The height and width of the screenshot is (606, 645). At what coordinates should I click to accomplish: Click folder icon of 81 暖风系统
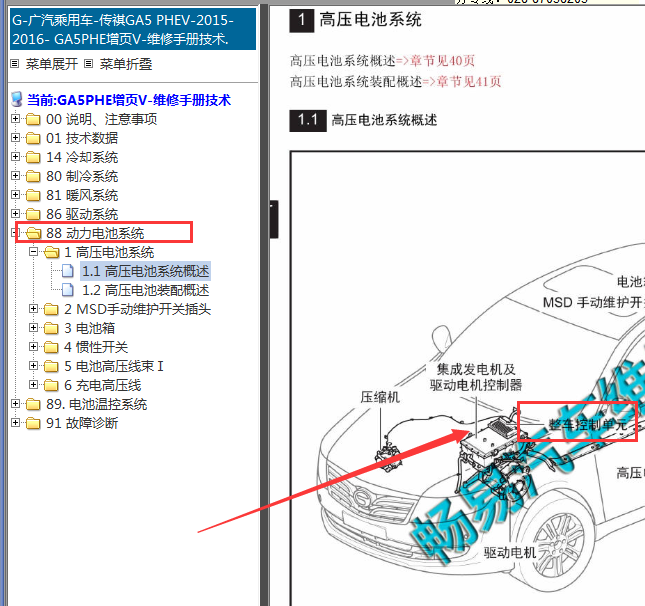click(x=33, y=195)
